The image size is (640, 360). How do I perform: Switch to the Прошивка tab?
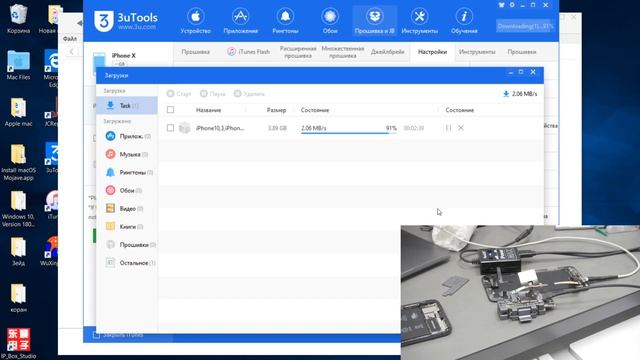point(196,52)
